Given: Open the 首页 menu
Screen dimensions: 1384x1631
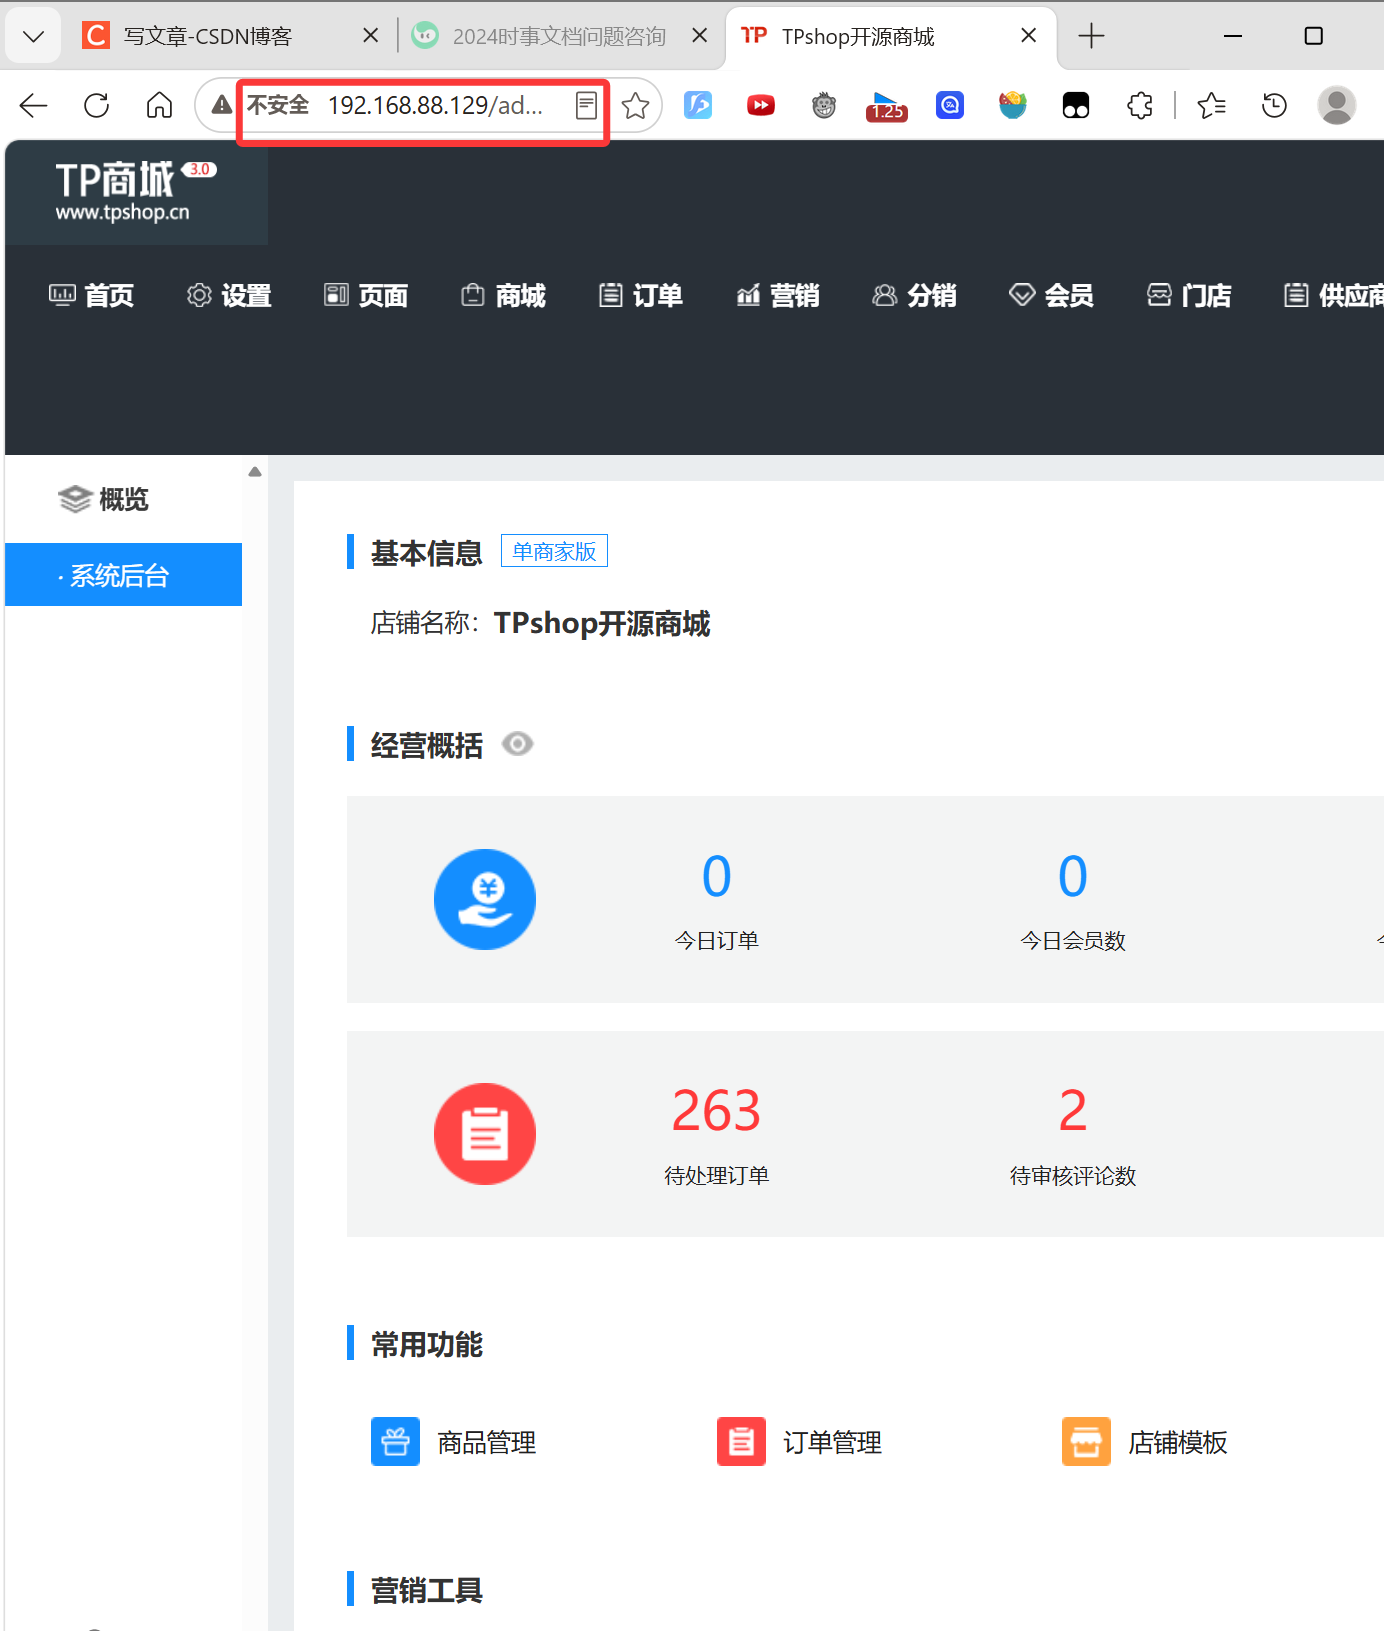Looking at the screenshot, I should 91,296.
